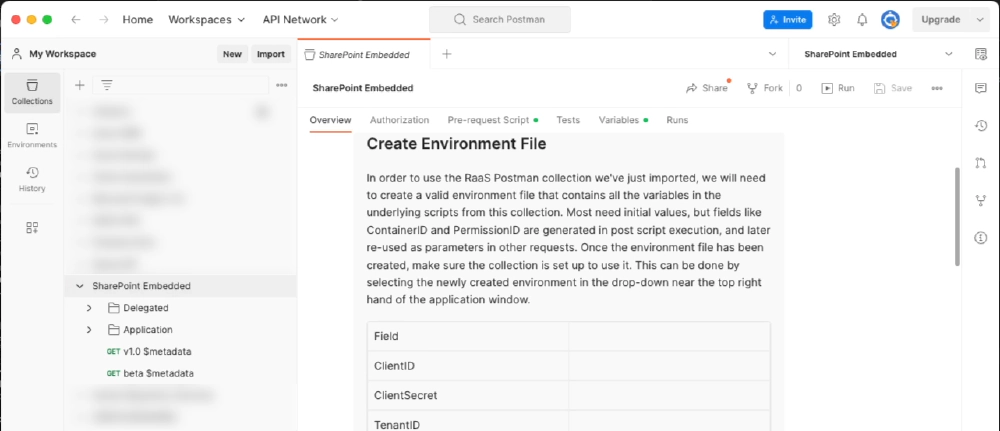The image size is (1000, 431).
Task: Select the SharePoint Embedded open tab
Action: 364,54
